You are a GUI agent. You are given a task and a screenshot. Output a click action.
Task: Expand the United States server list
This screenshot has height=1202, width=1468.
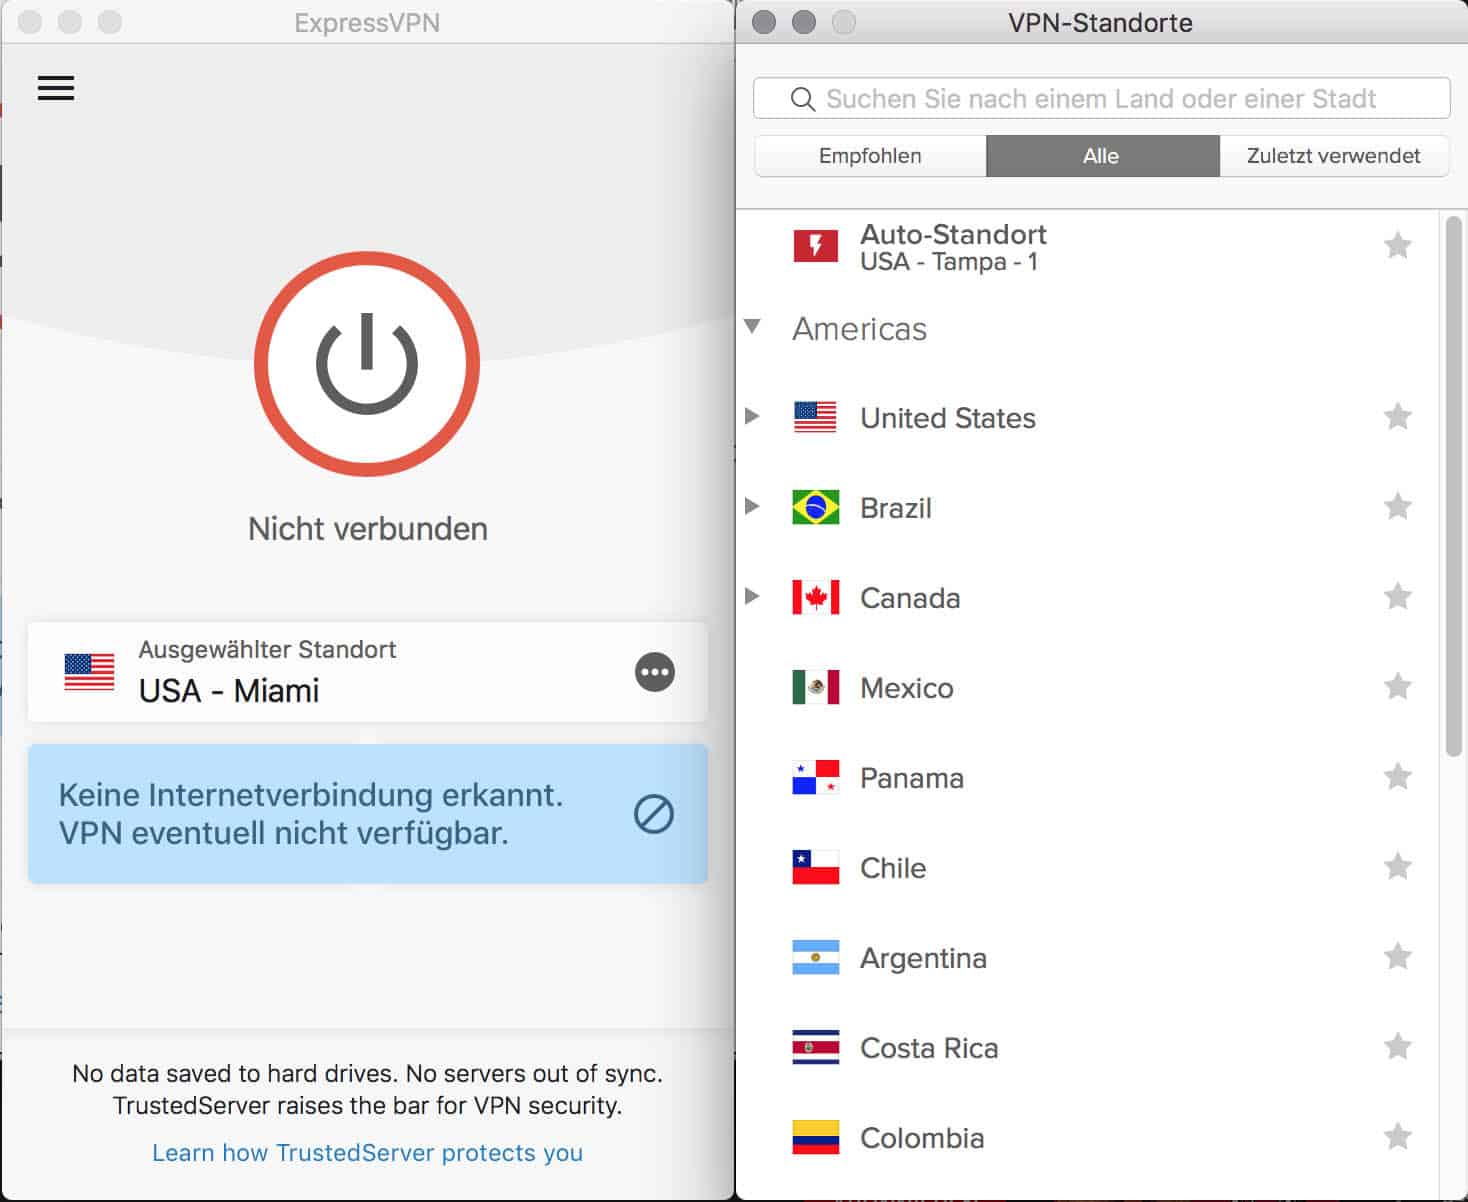tap(752, 416)
